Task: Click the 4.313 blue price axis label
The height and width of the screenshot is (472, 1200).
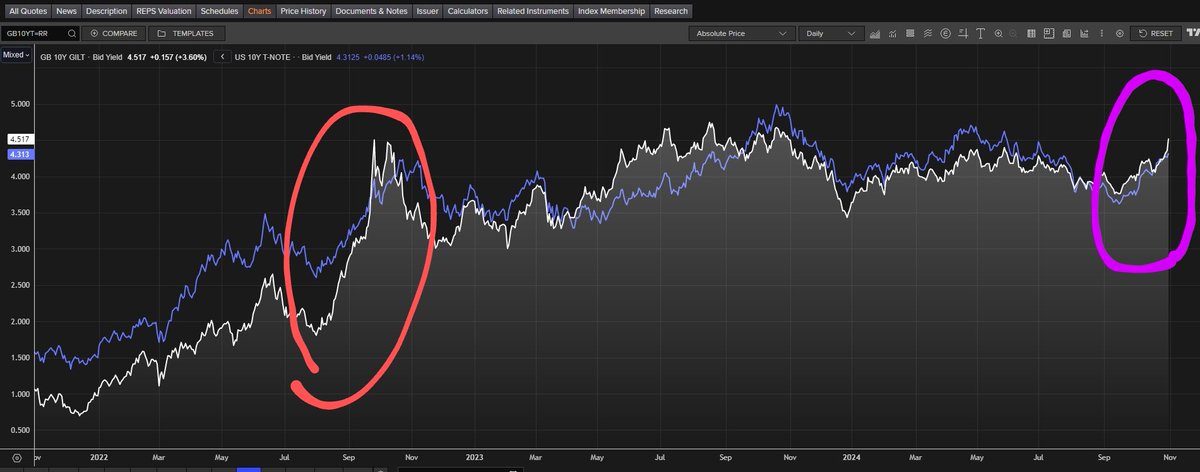Action: [19, 154]
